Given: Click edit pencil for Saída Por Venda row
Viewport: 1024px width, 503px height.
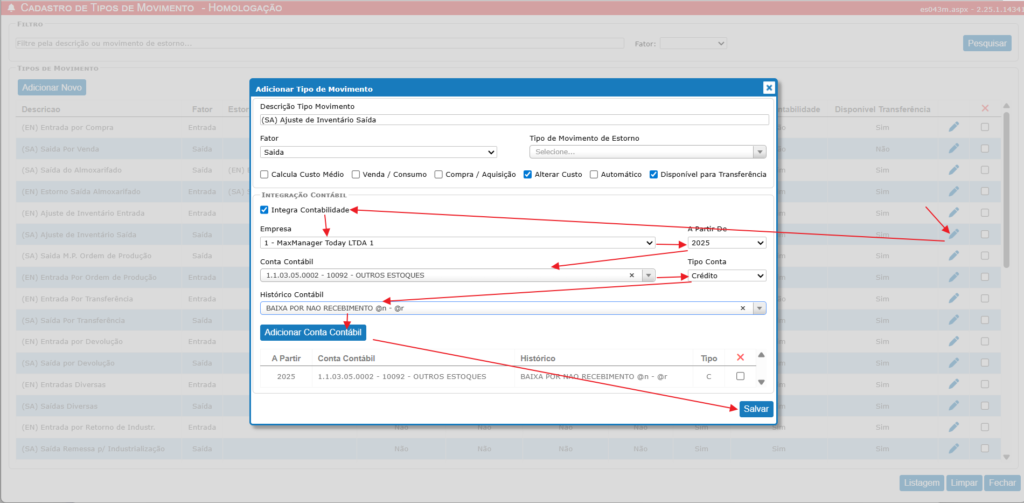Looking at the screenshot, I should click(954, 149).
